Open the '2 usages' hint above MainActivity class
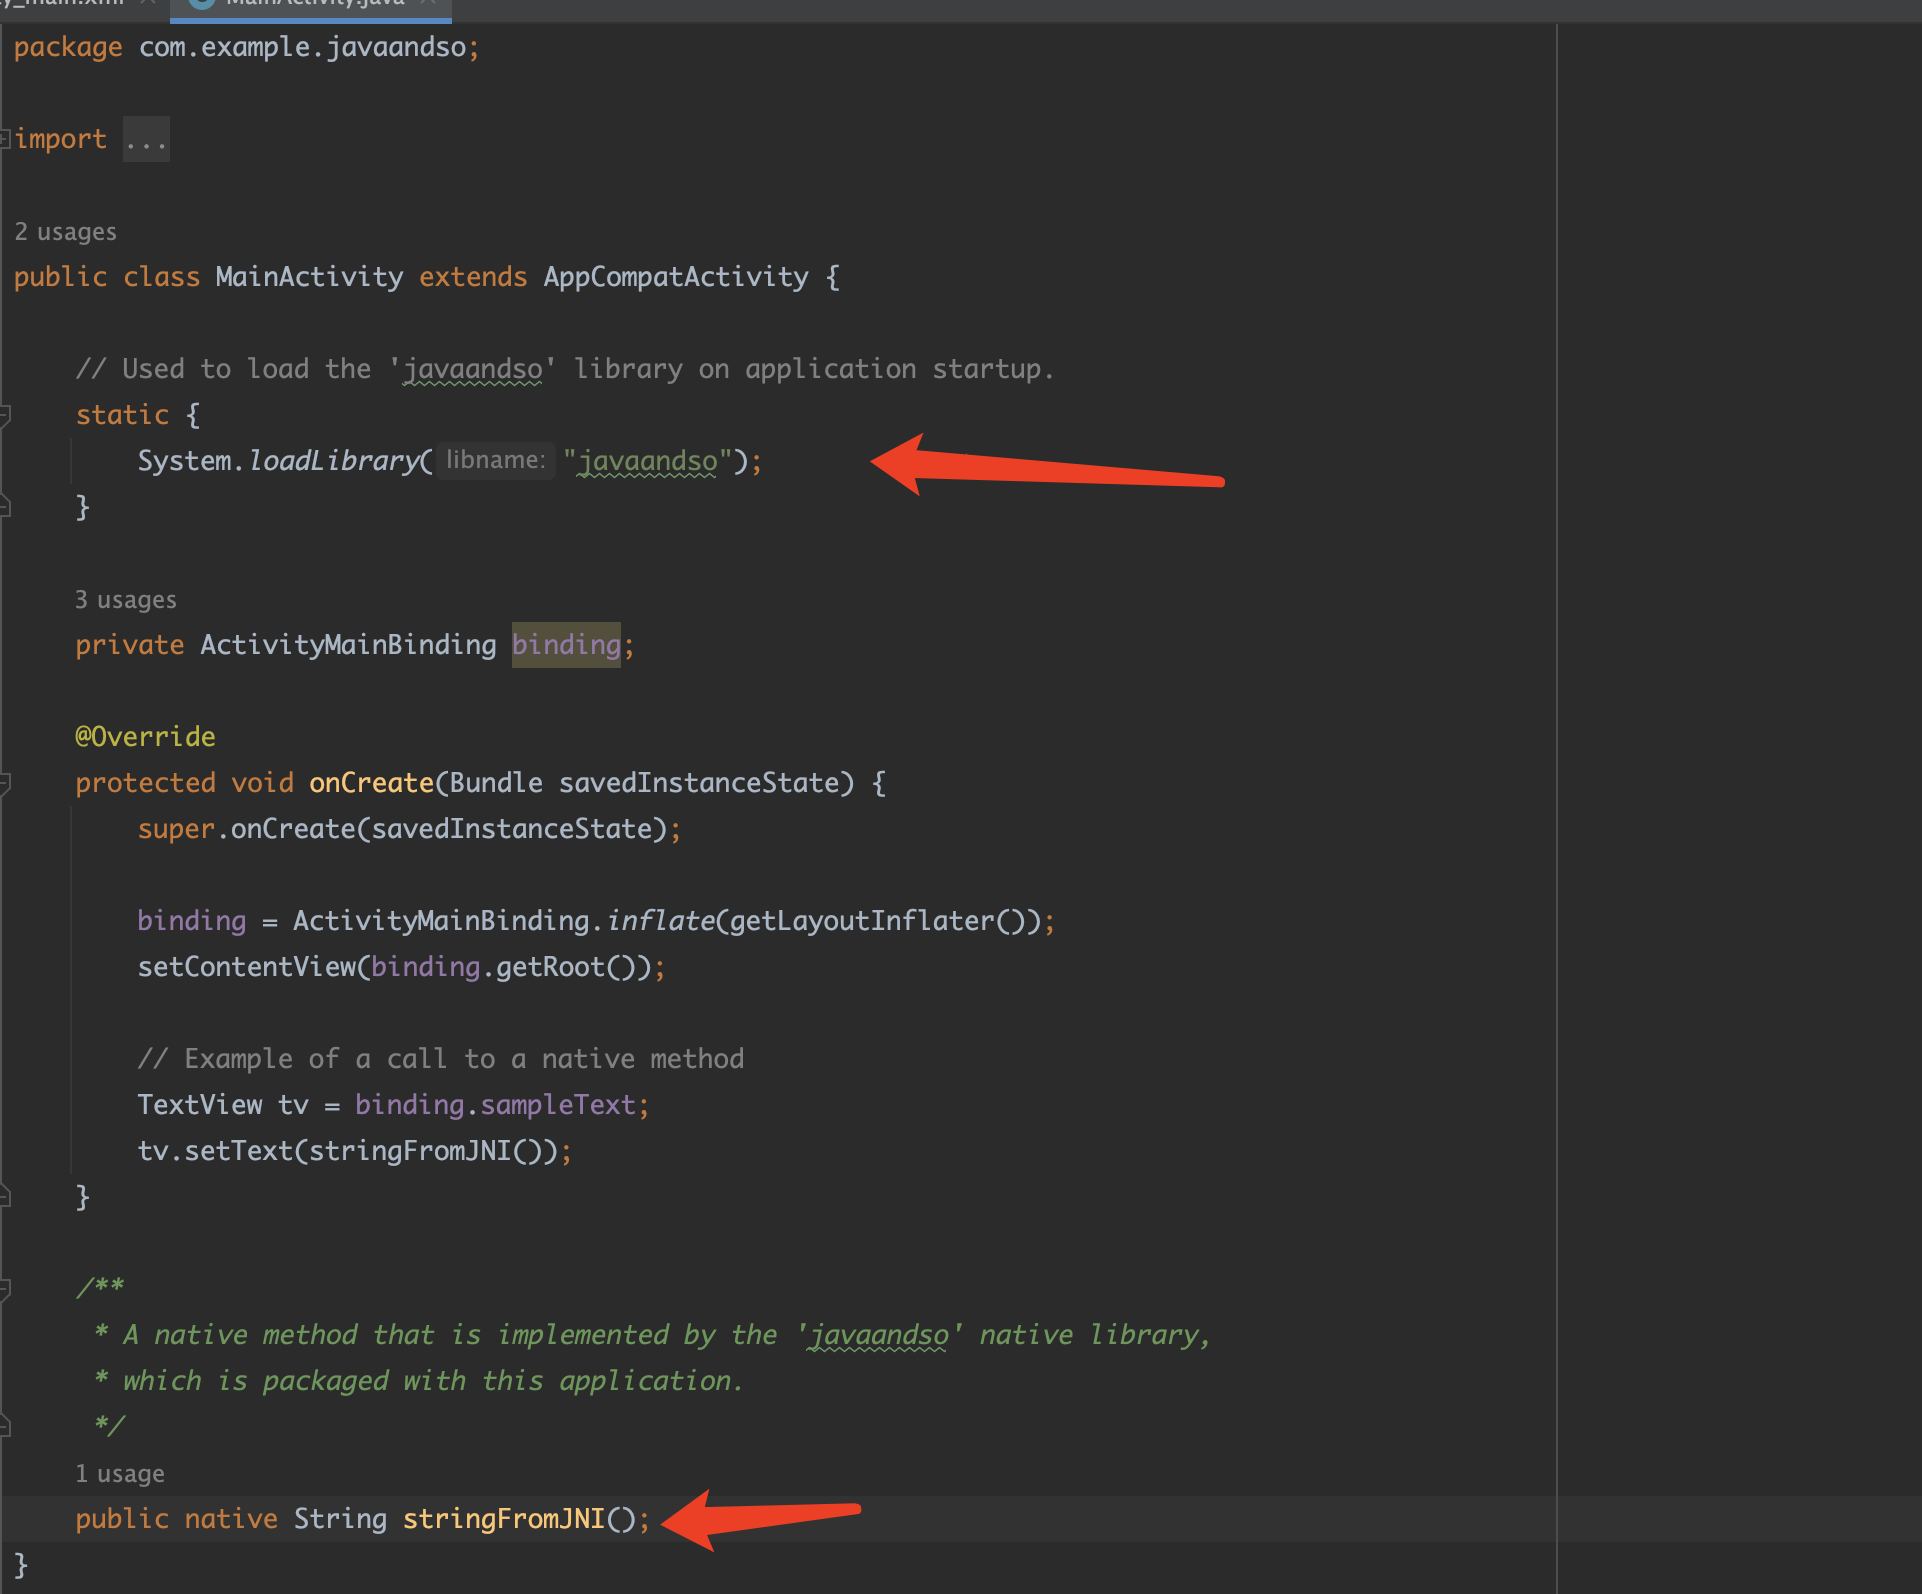This screenshot has height=1594, width=1922. (65, 232)
